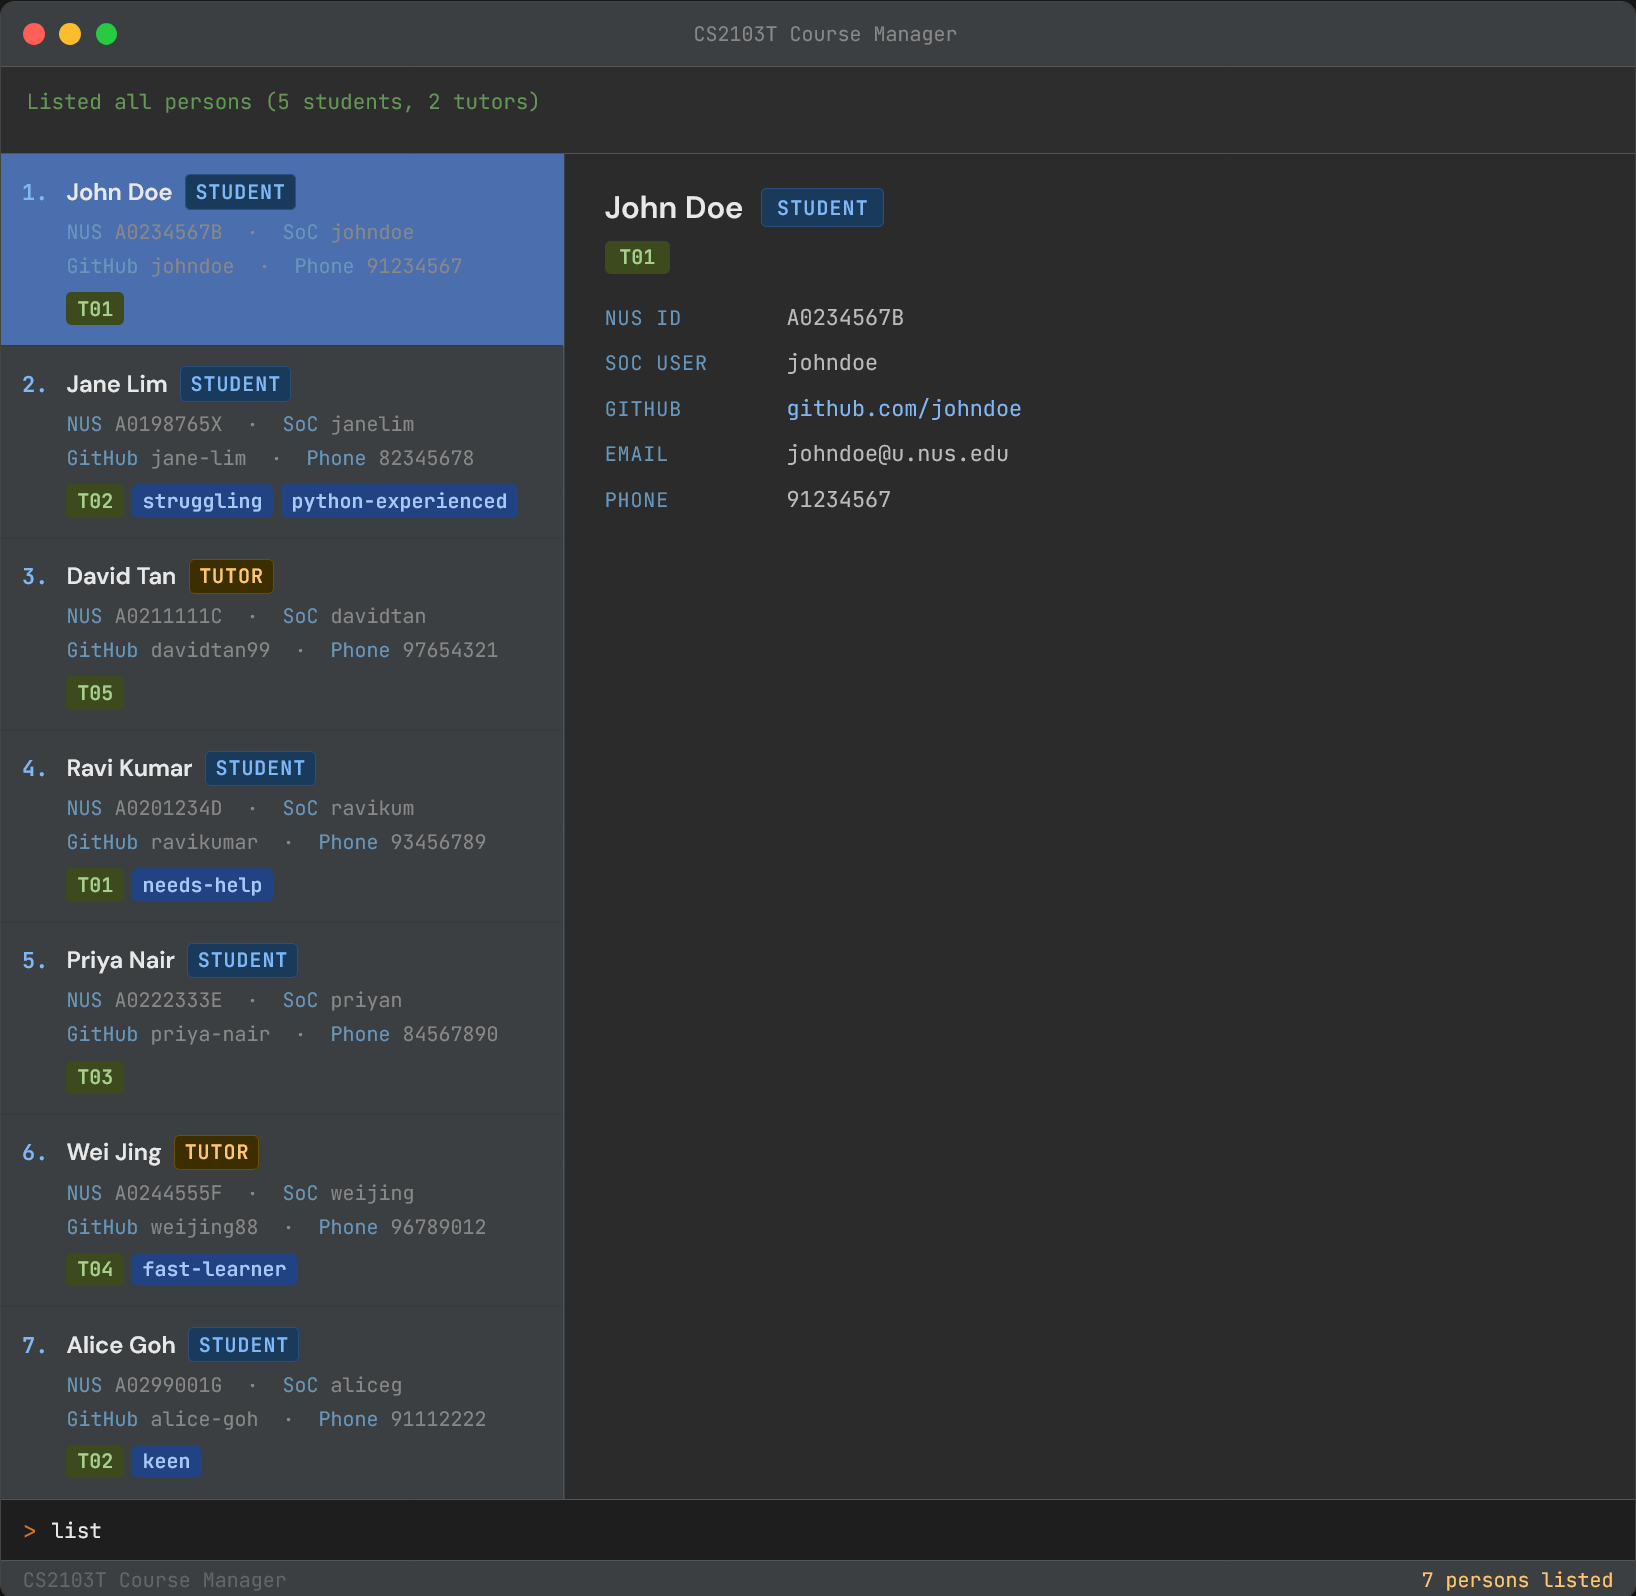
Task: Click the keen tag on Alice Goh
Action: tap(166, 1461)
